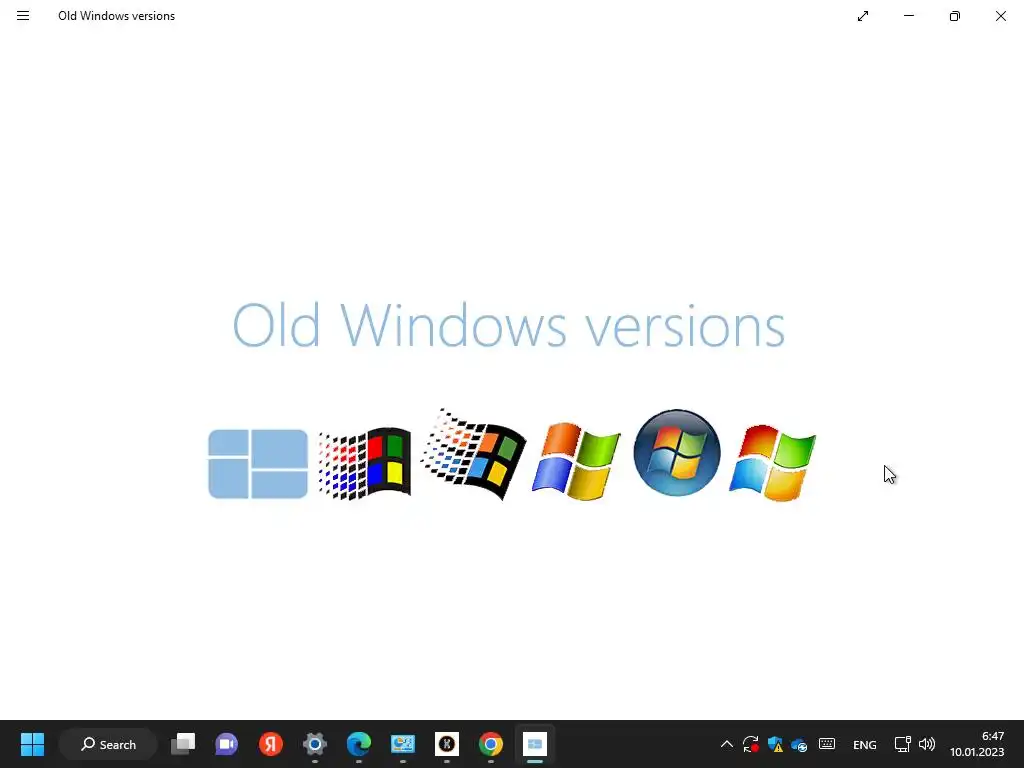Screen dimensions: 1024x768
Task: Show hidden system tray icons
Action: pos(726,744)
